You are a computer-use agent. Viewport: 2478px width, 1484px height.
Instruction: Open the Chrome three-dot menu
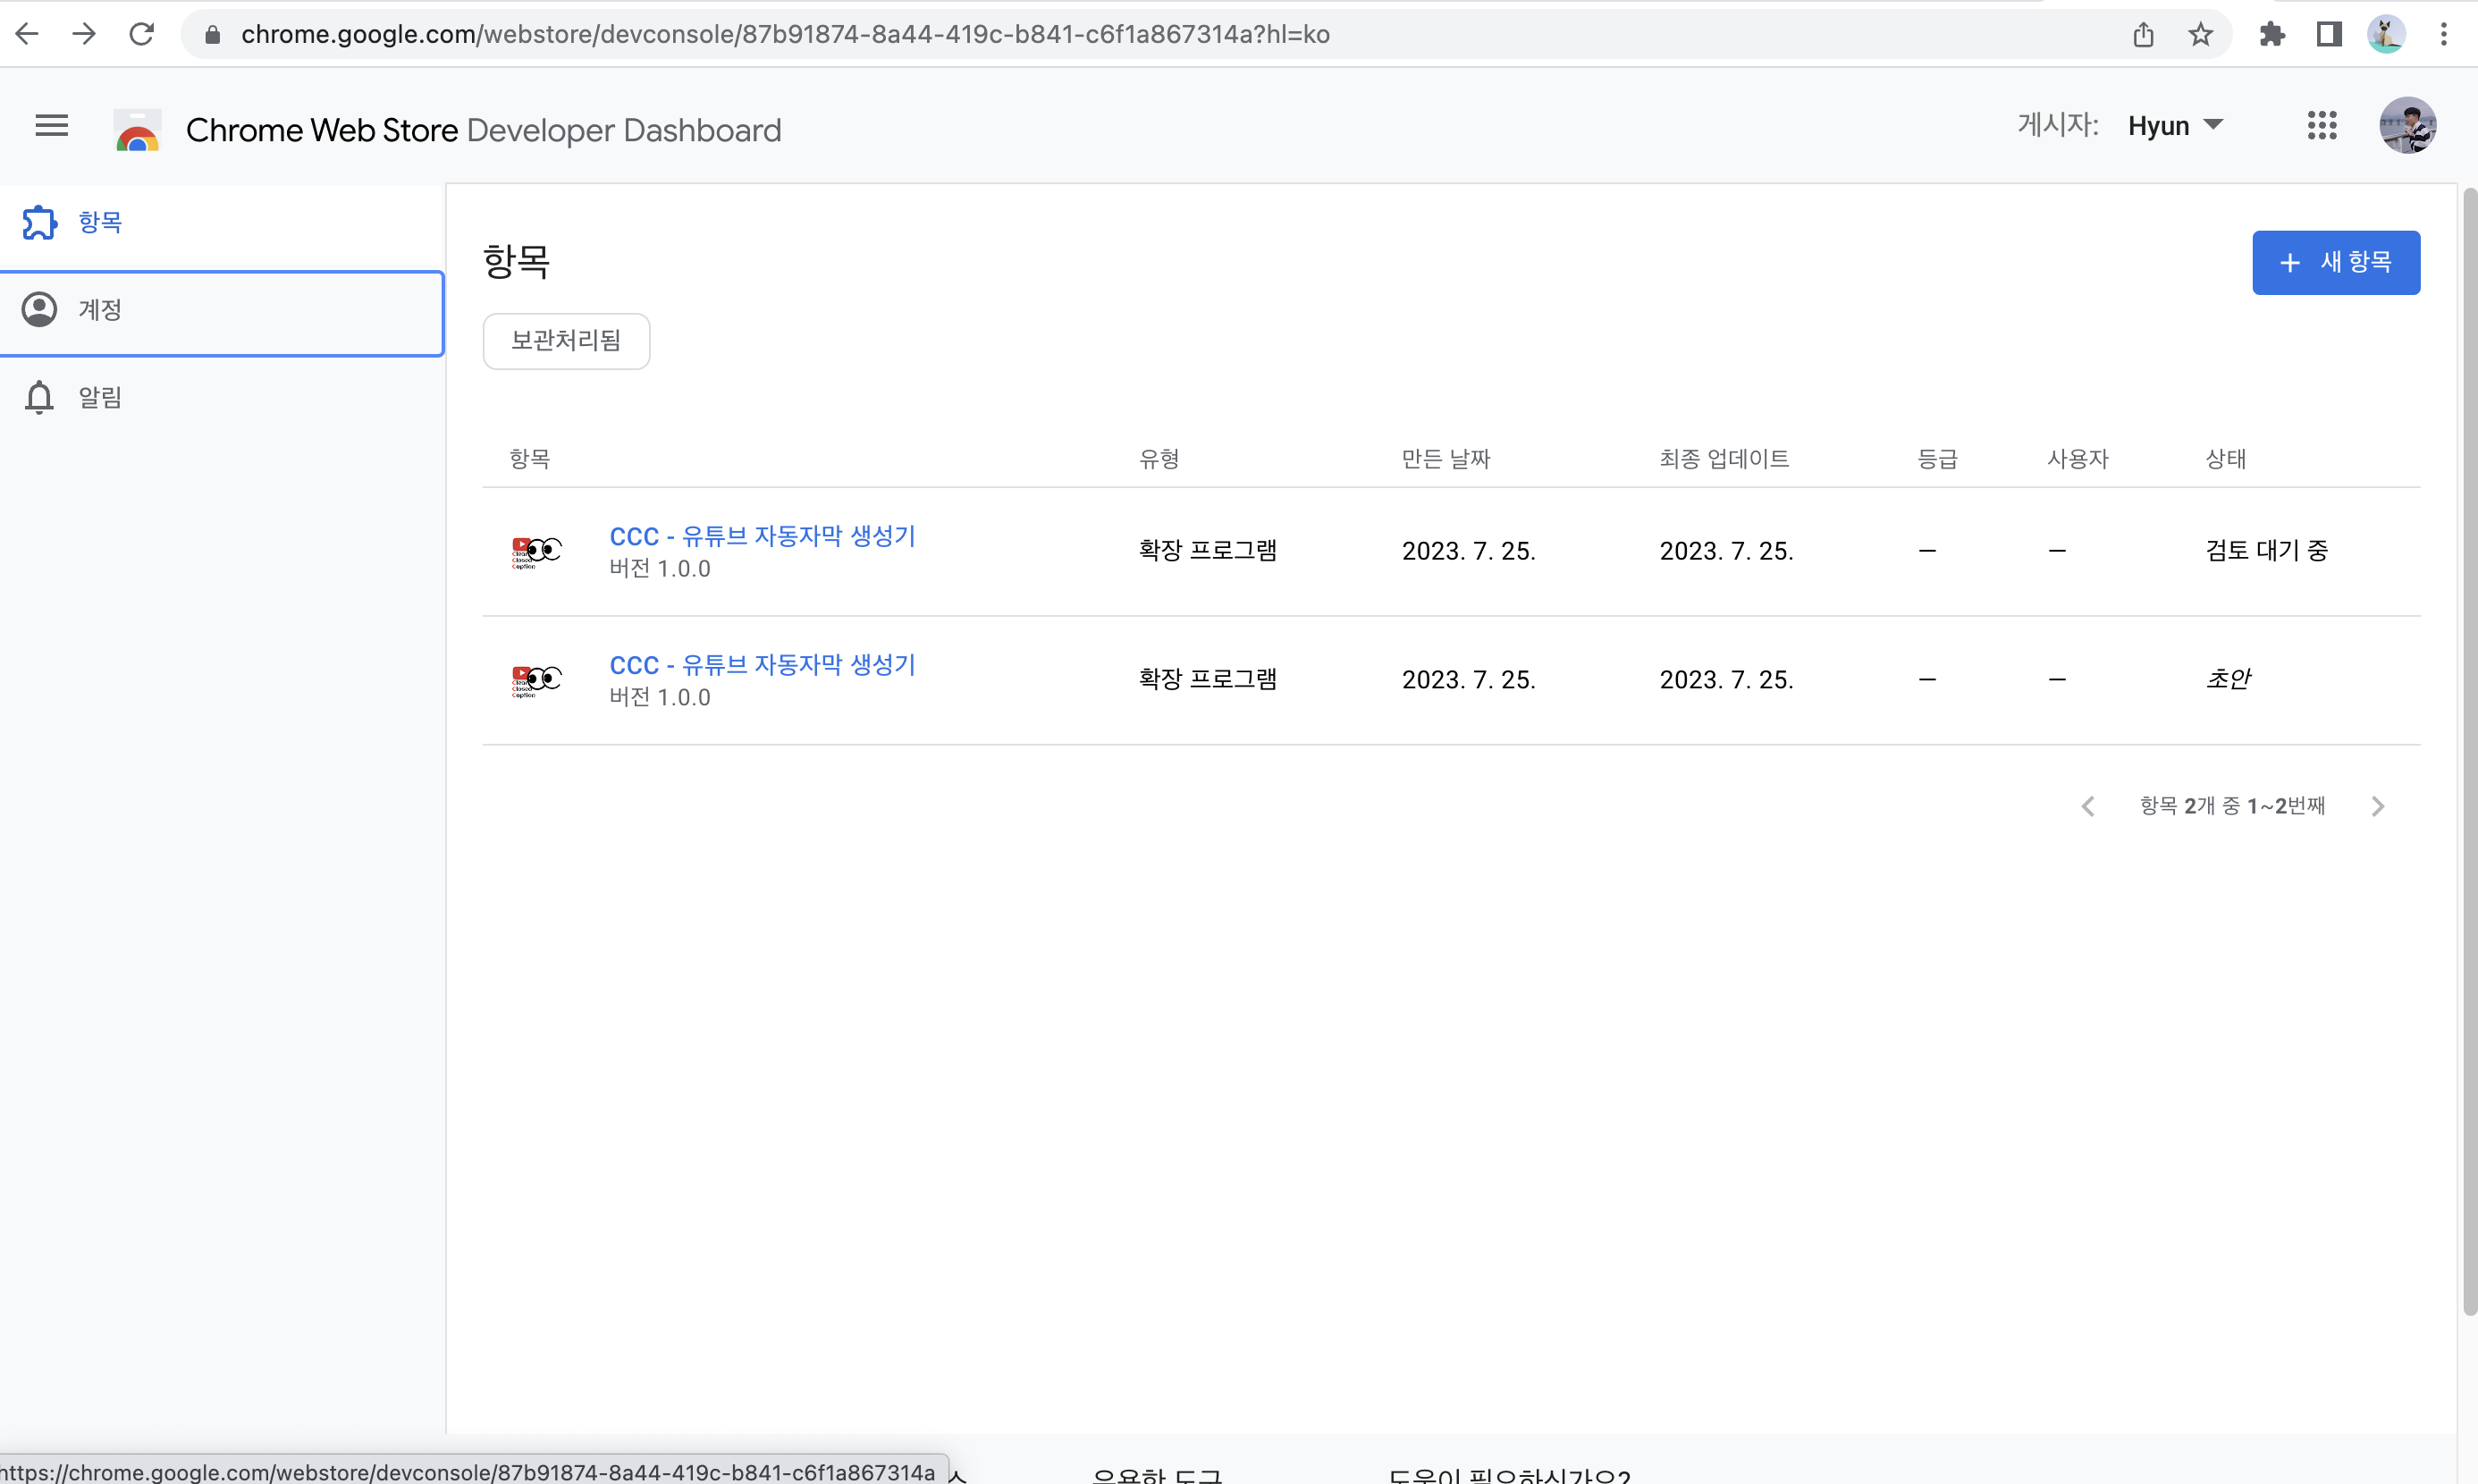pos(2443,35)
